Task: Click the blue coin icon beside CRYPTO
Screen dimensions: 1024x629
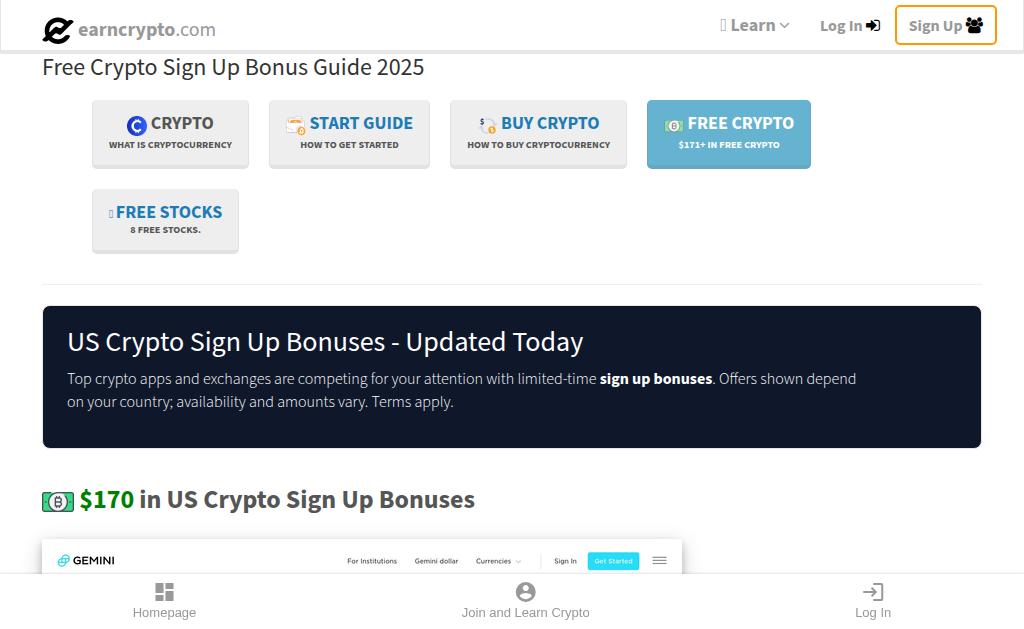Action: click(x=137, y=125)
